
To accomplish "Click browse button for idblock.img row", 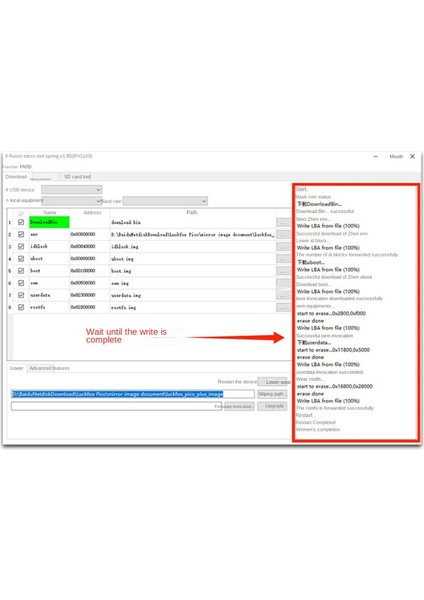I will (x=283, y=246).
